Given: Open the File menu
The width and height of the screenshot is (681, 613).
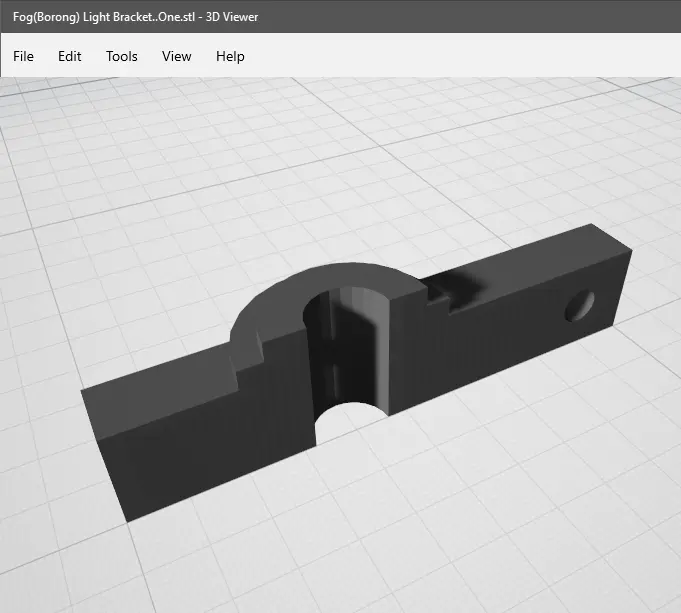Looking at the screenshot, I should (x=23, y=56).
